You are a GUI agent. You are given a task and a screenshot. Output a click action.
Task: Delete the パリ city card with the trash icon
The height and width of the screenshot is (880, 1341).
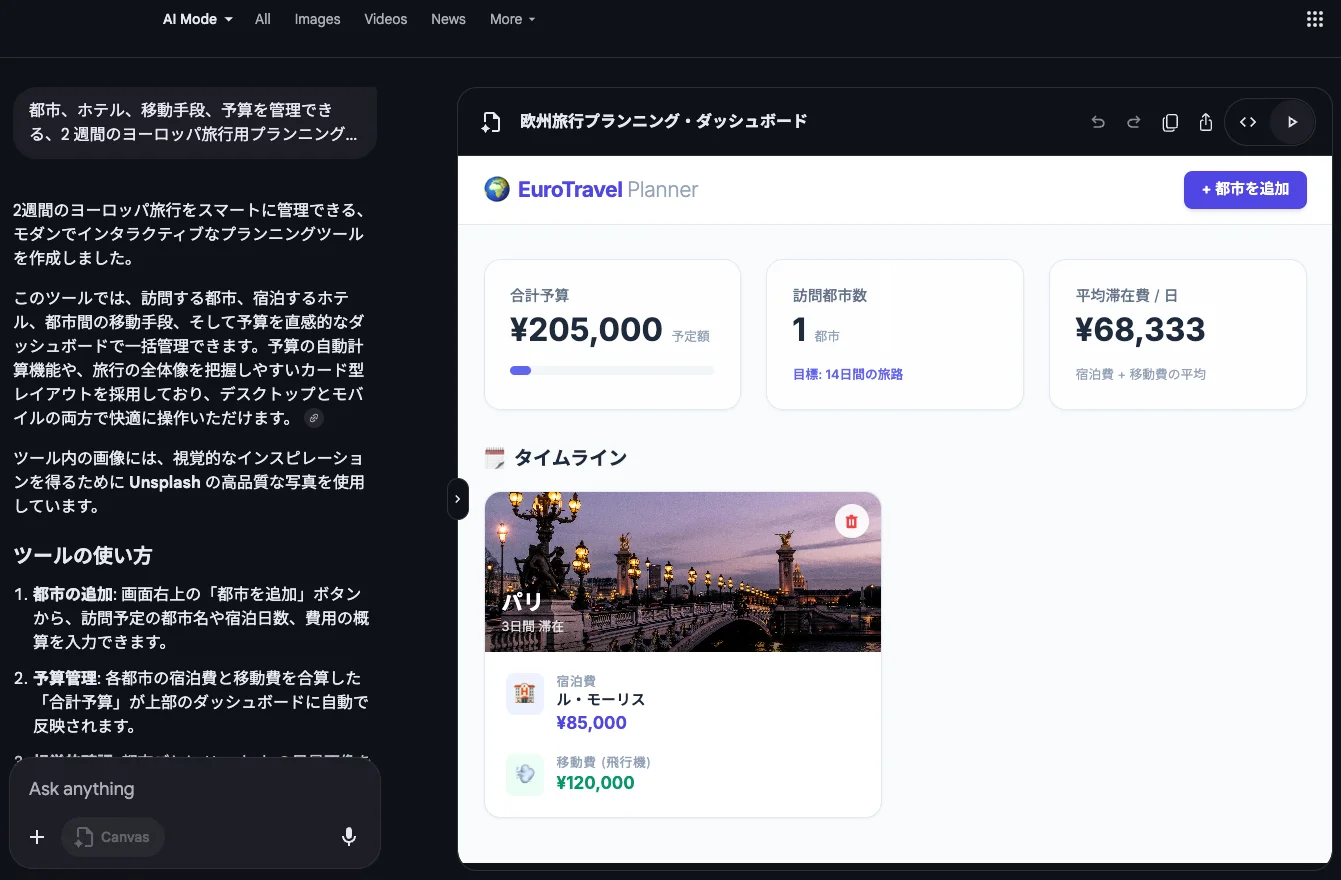(851, 521)
